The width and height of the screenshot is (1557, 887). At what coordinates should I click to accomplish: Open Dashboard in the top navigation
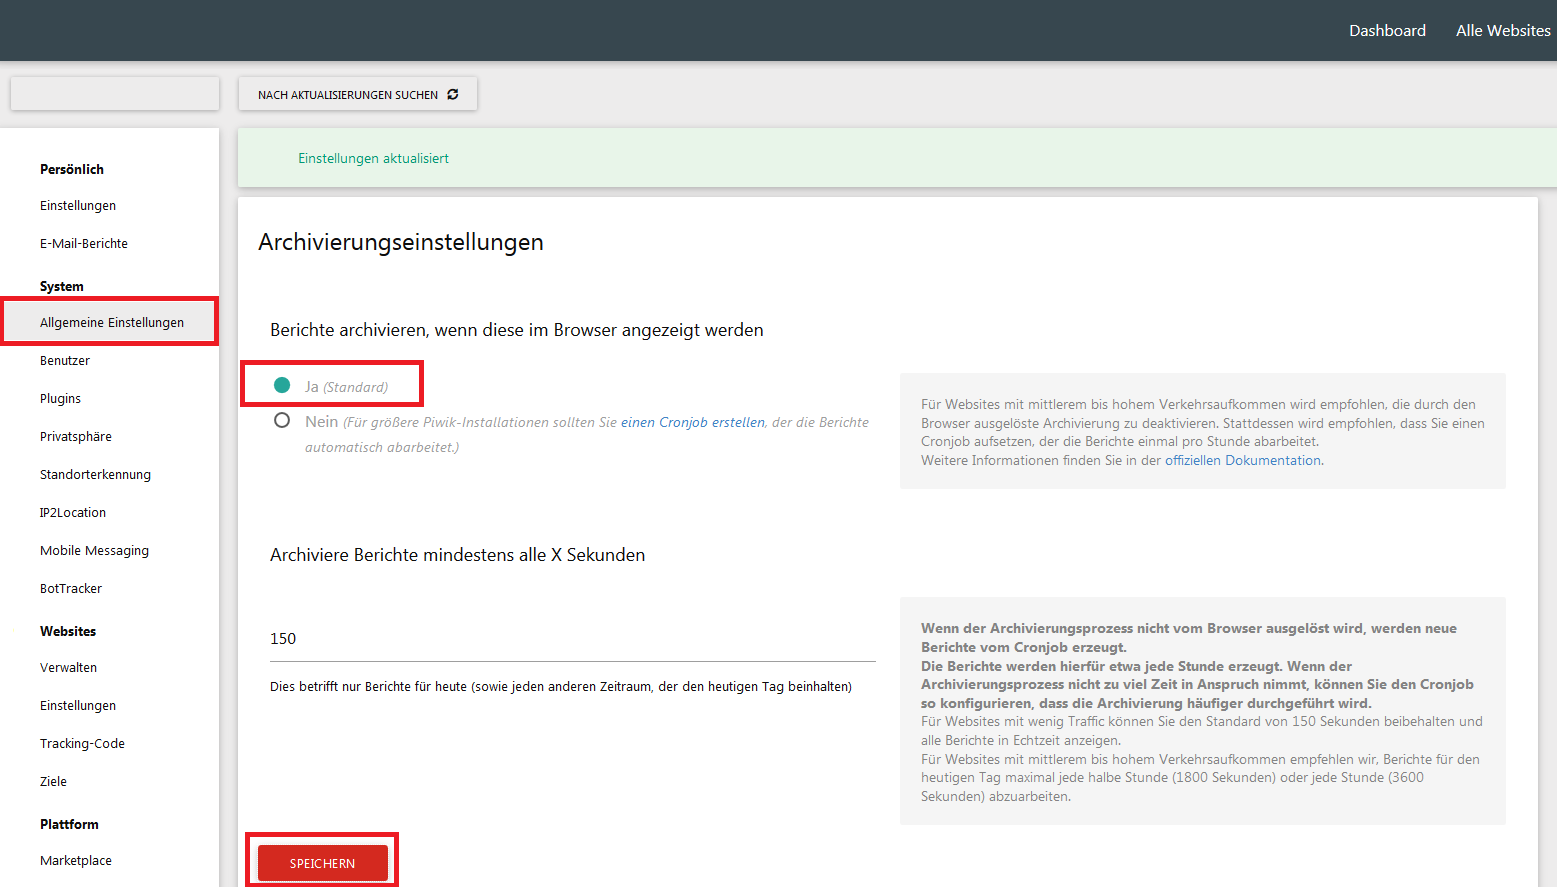pos(1387,30)
